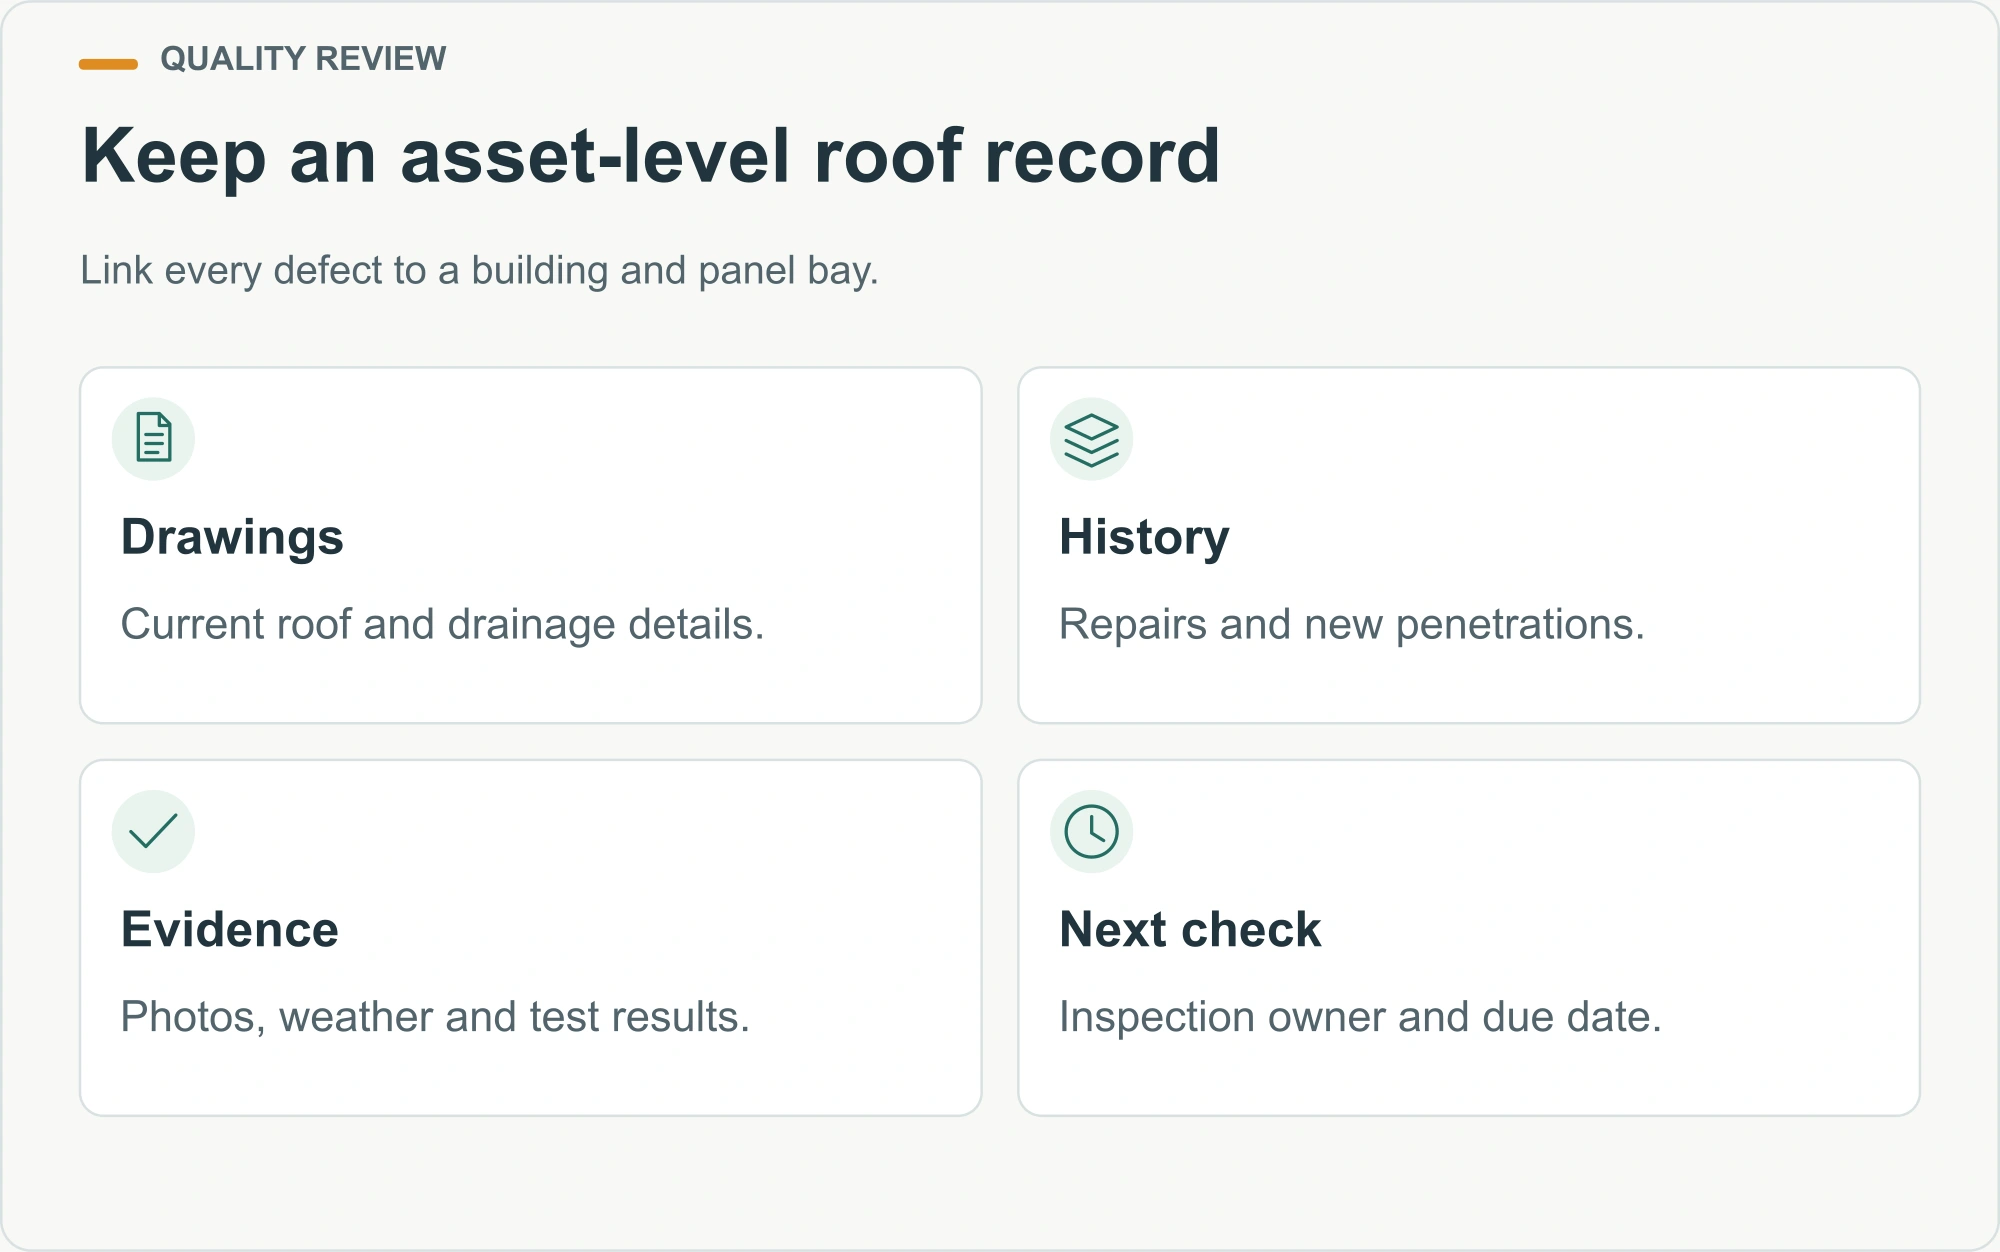Click the stacked layers icon above History
The image size is (2000, 1252).
tap(1091, 440)
